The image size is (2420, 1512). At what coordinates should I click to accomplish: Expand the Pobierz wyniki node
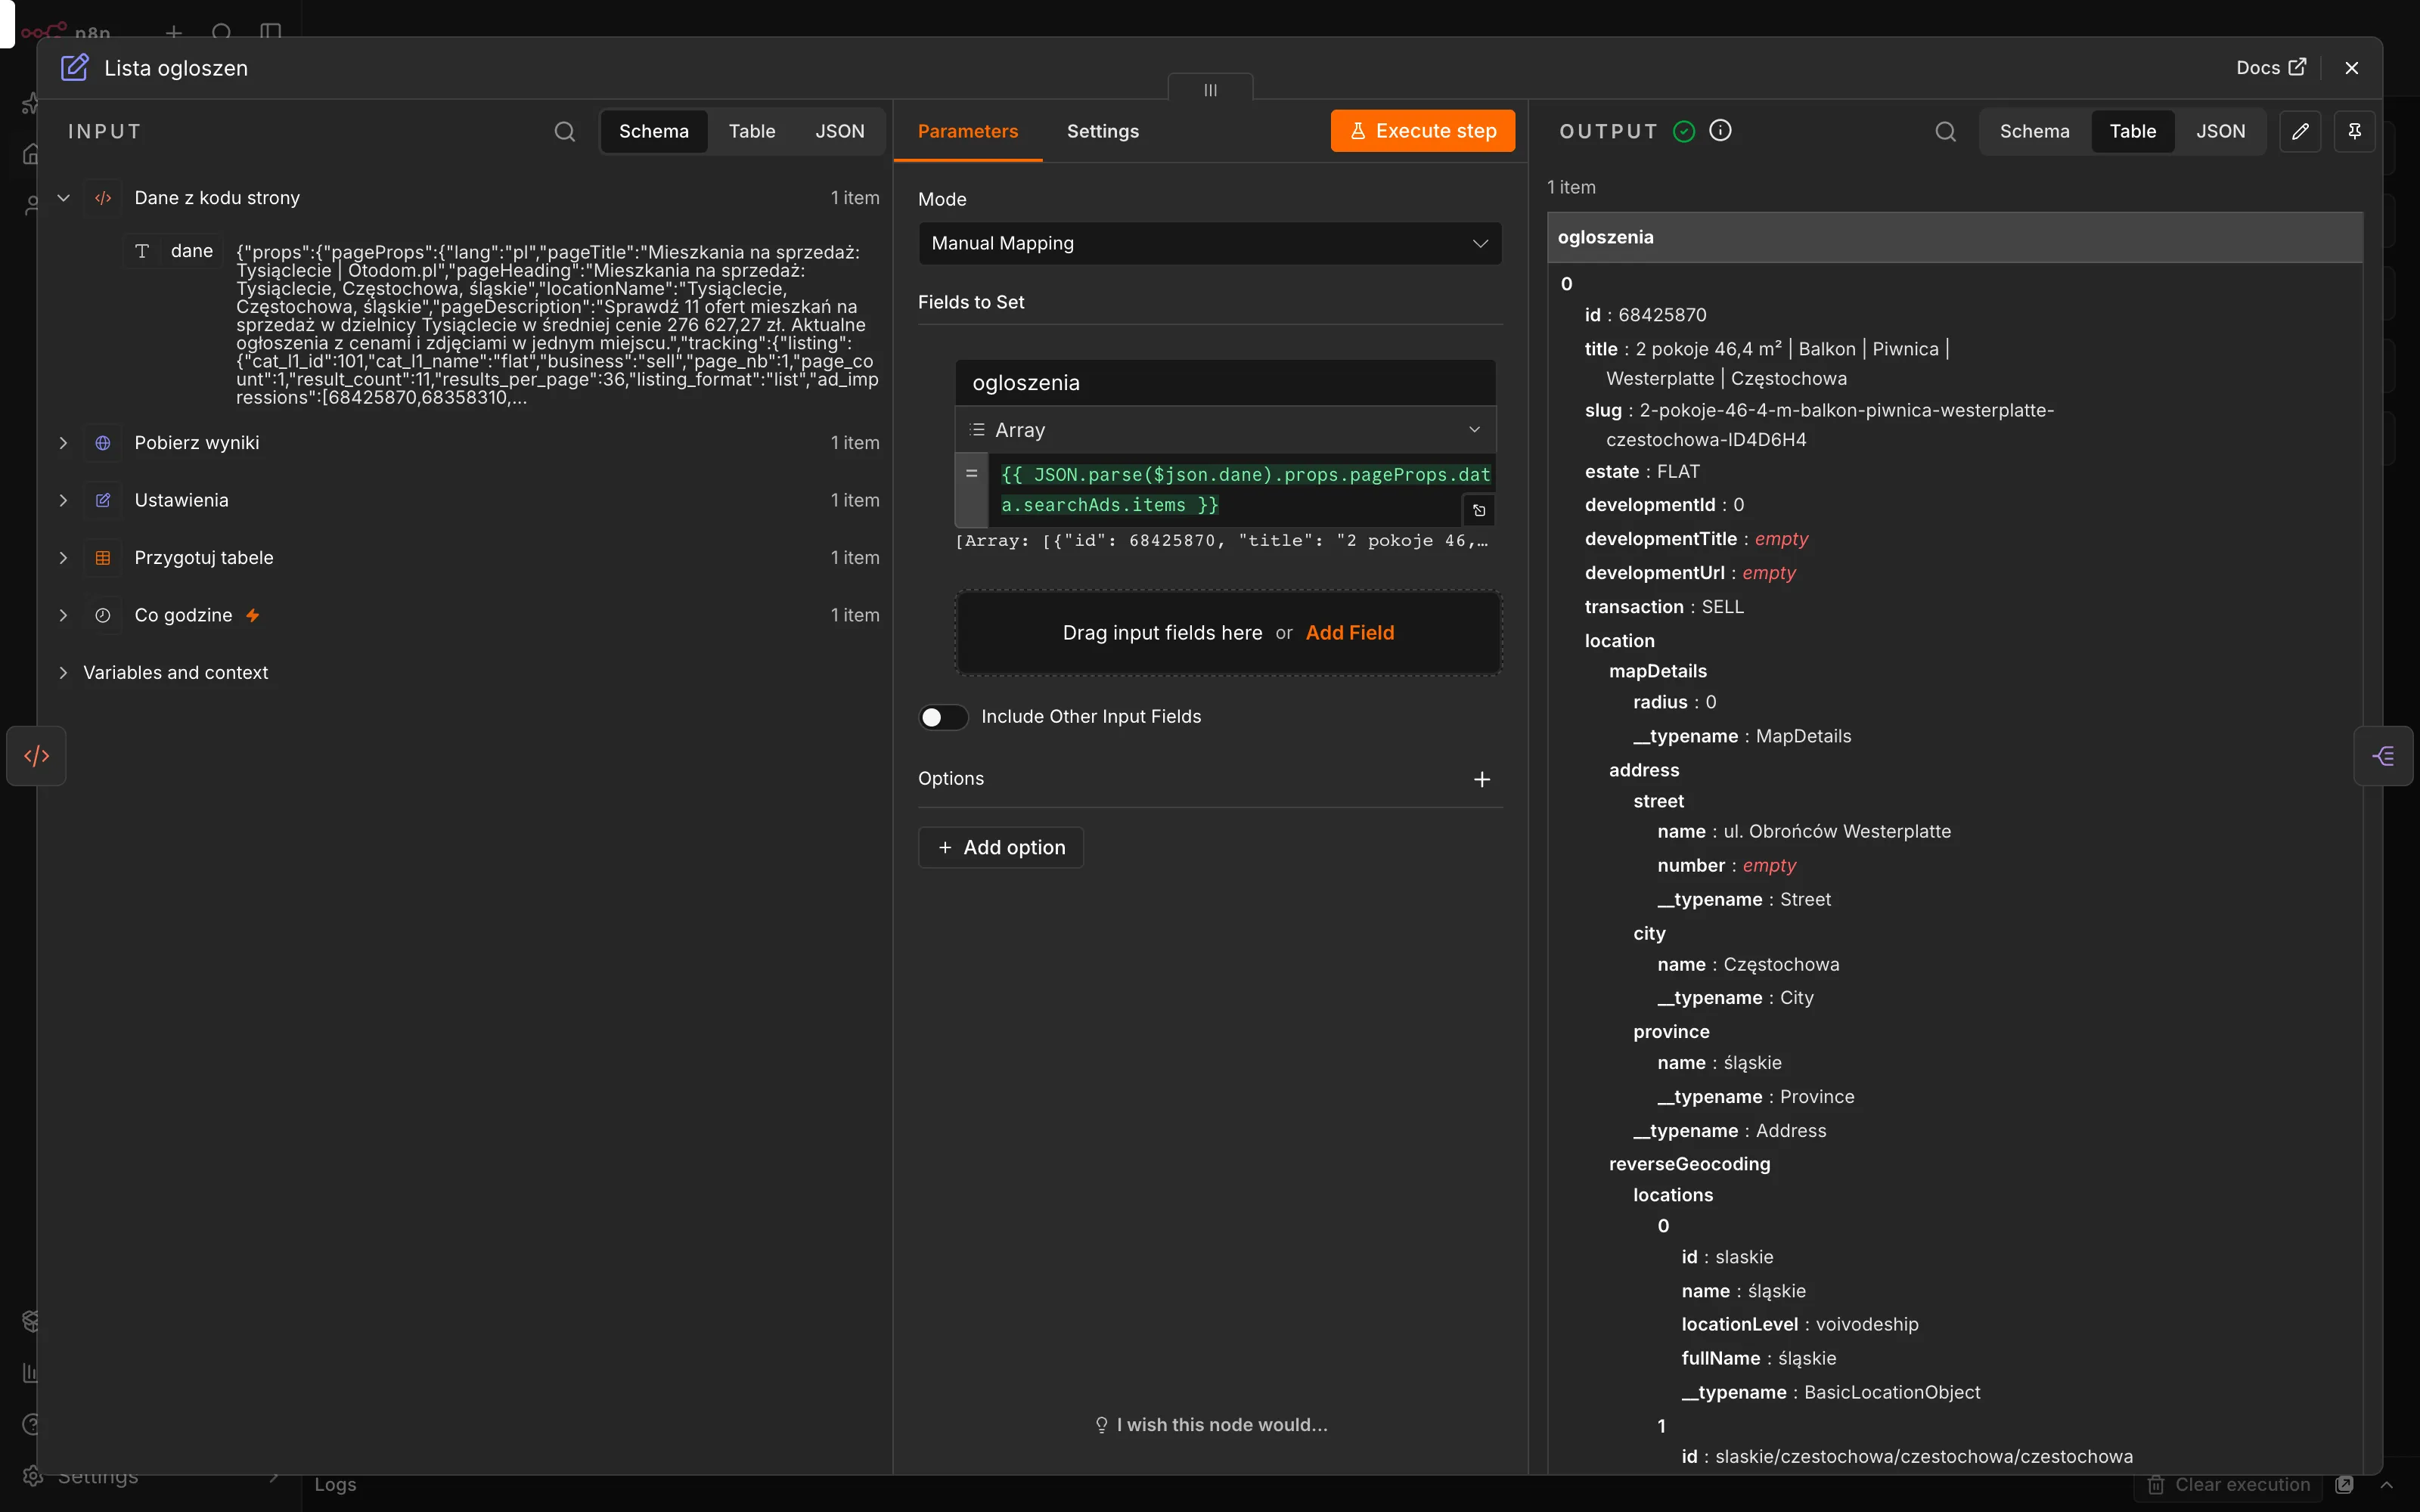pyautogui.click(x=63, y=443)
